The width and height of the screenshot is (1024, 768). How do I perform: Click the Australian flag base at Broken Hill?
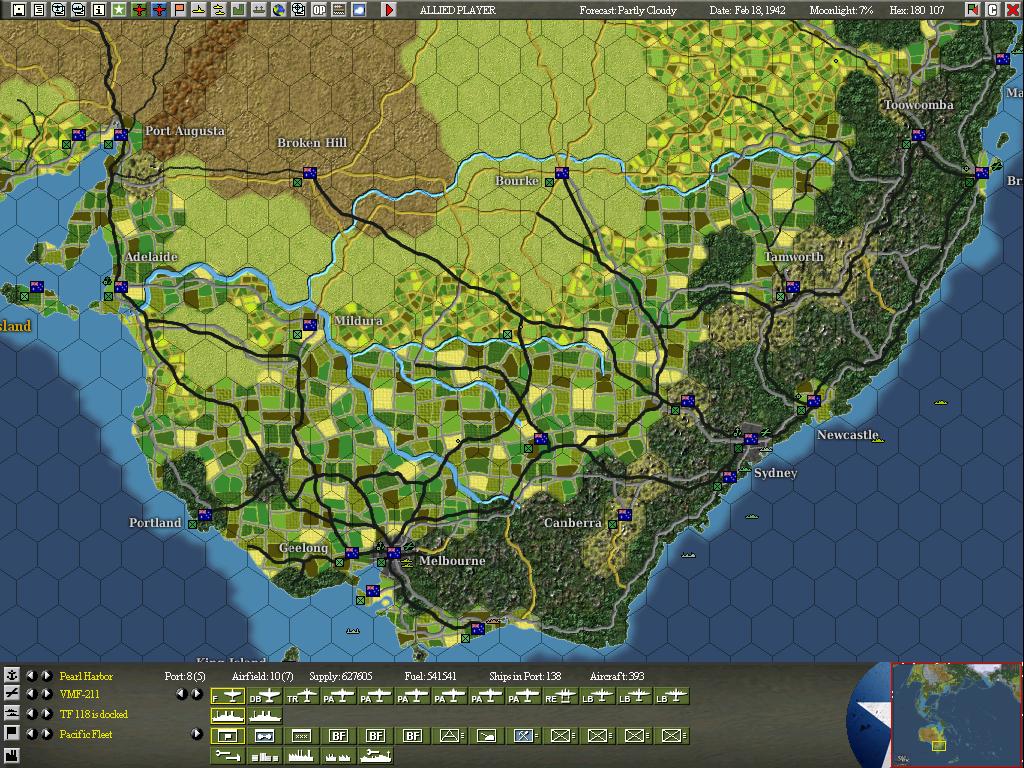click(310, 173)
